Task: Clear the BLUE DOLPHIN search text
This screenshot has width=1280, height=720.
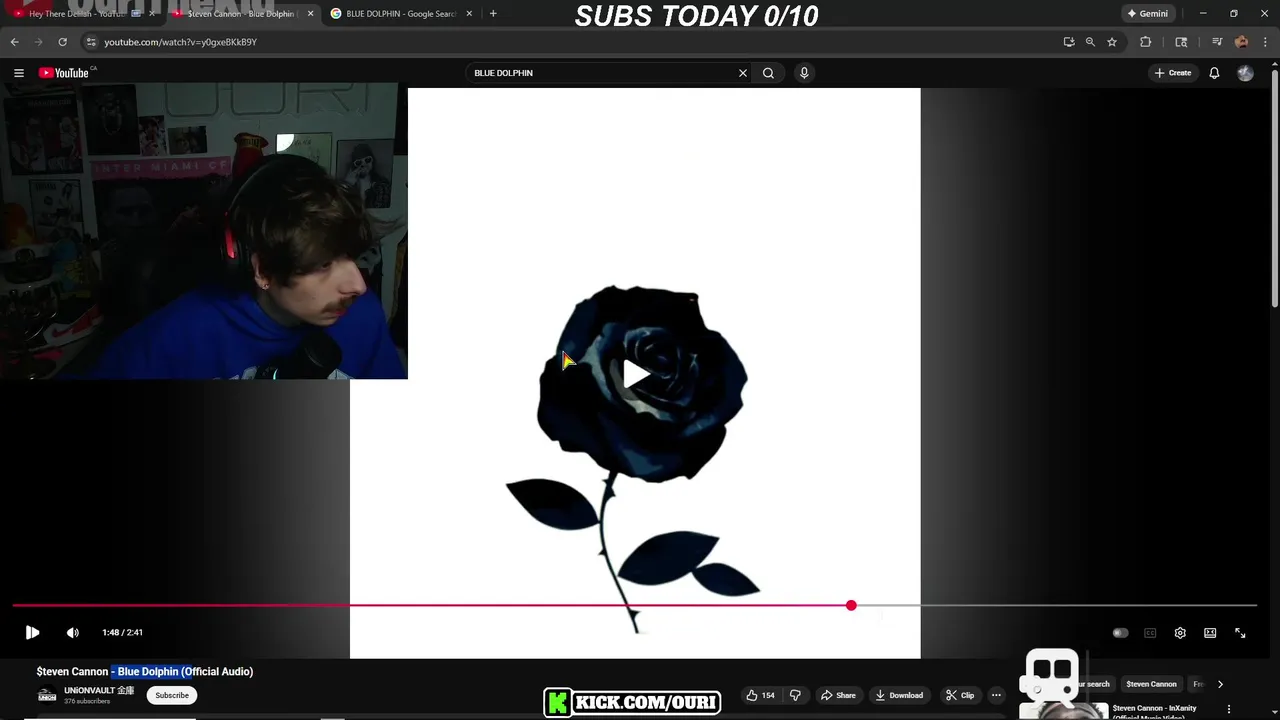Action: [743, 73]
